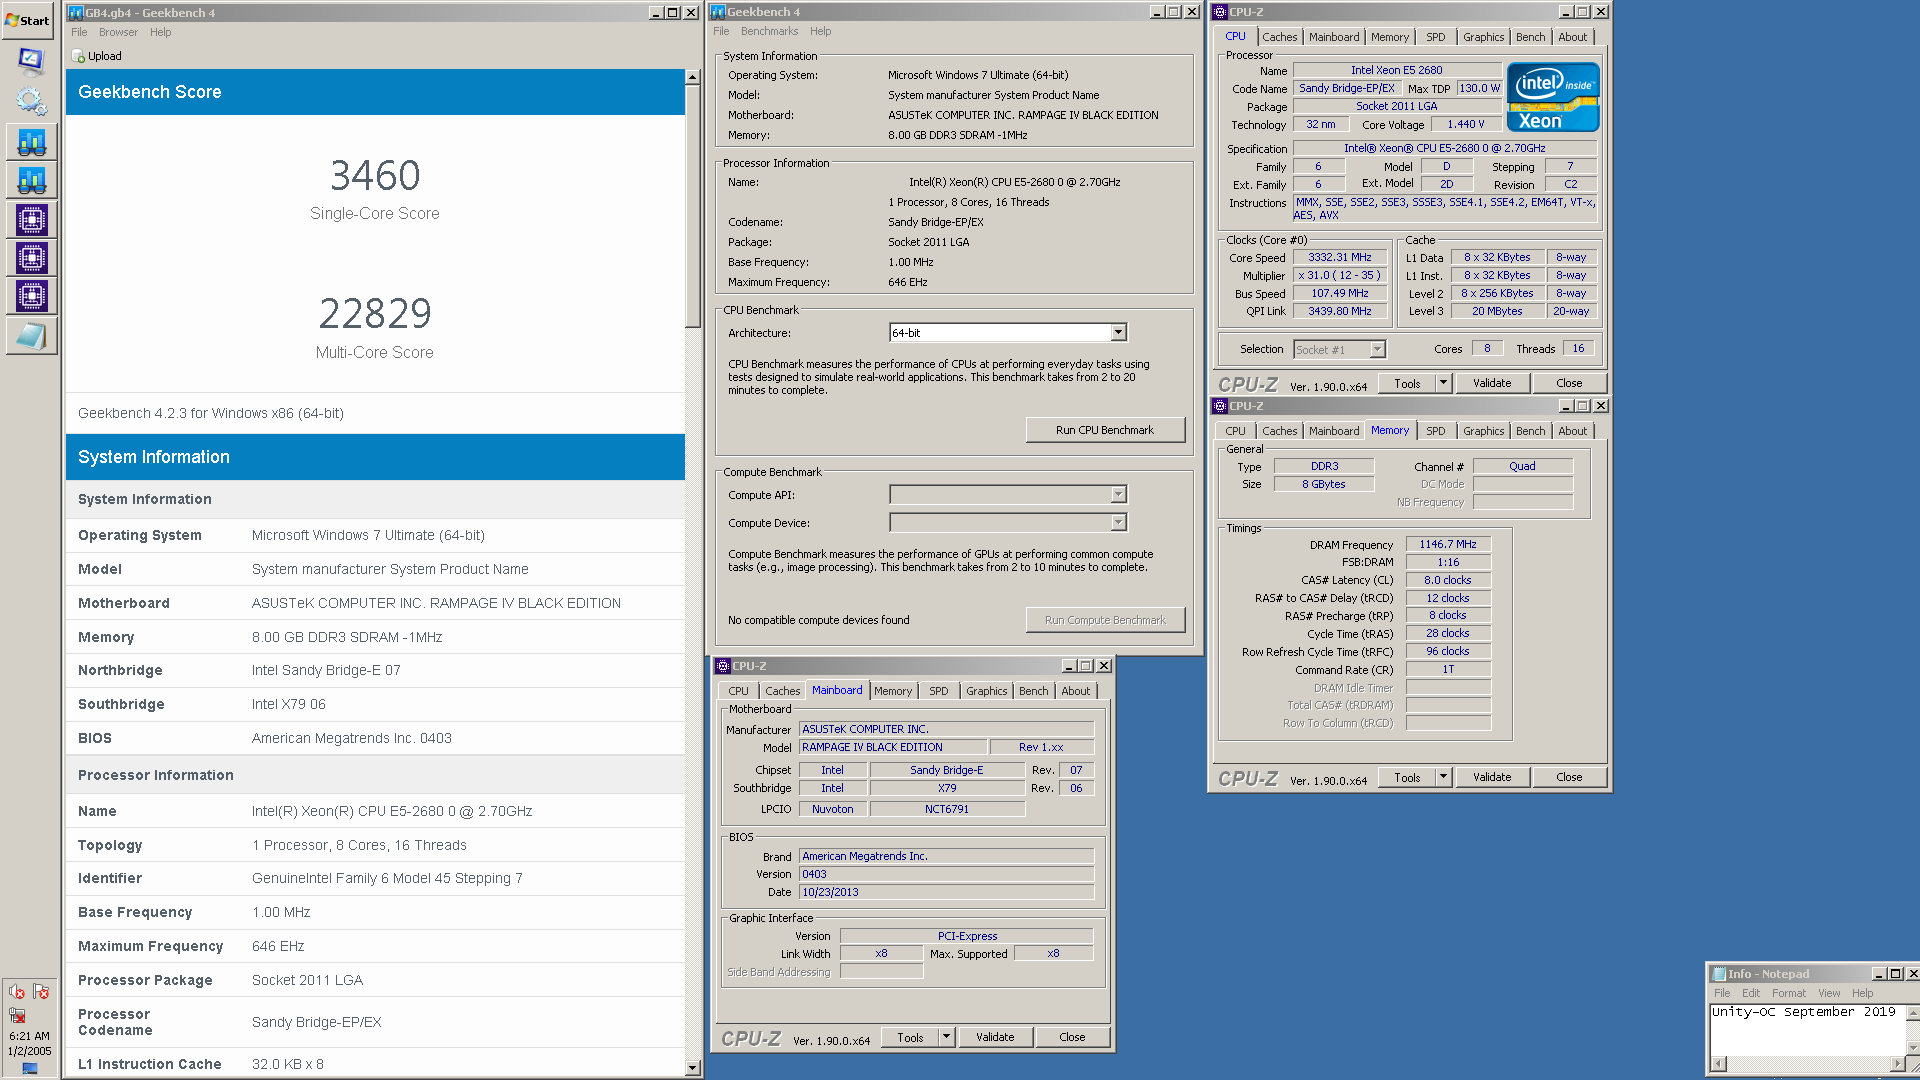This screenshot has height=1080, width=1920.
Task: Click the GB4.gb4 window title icon
Action: pyautogui.click(x=75, y=12)
